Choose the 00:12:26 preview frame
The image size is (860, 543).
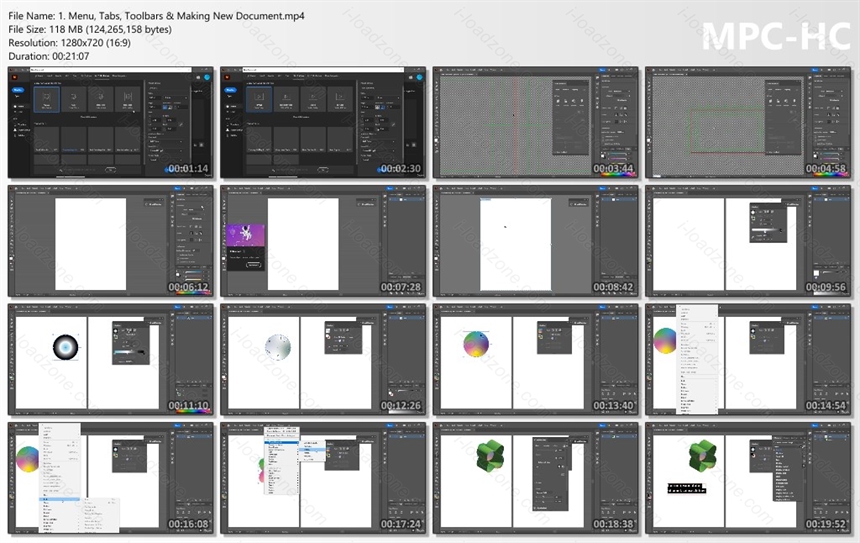[x=323, y=359]
